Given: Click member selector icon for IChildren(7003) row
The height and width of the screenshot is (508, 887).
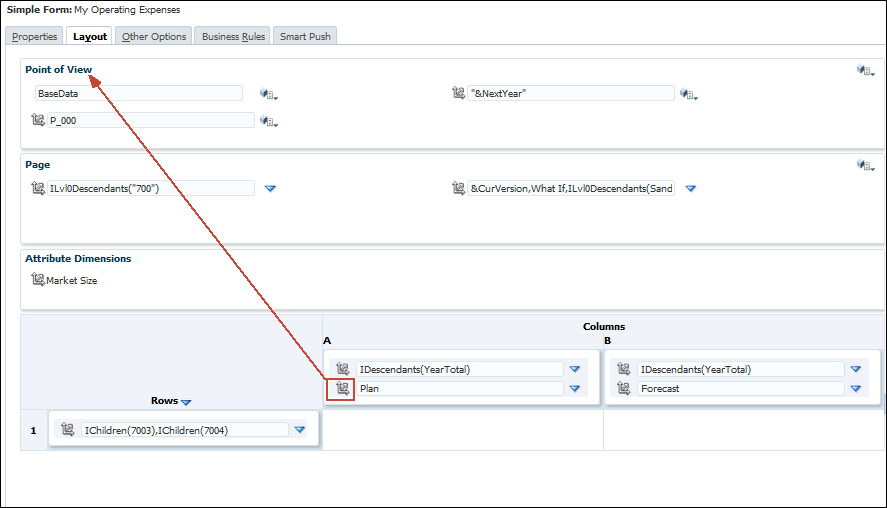Looking at the screenshot, I should pos(67,429).
